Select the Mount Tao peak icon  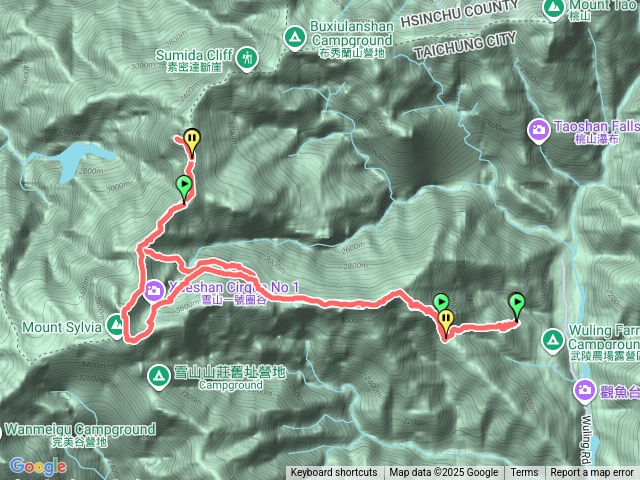pos(553,7)
